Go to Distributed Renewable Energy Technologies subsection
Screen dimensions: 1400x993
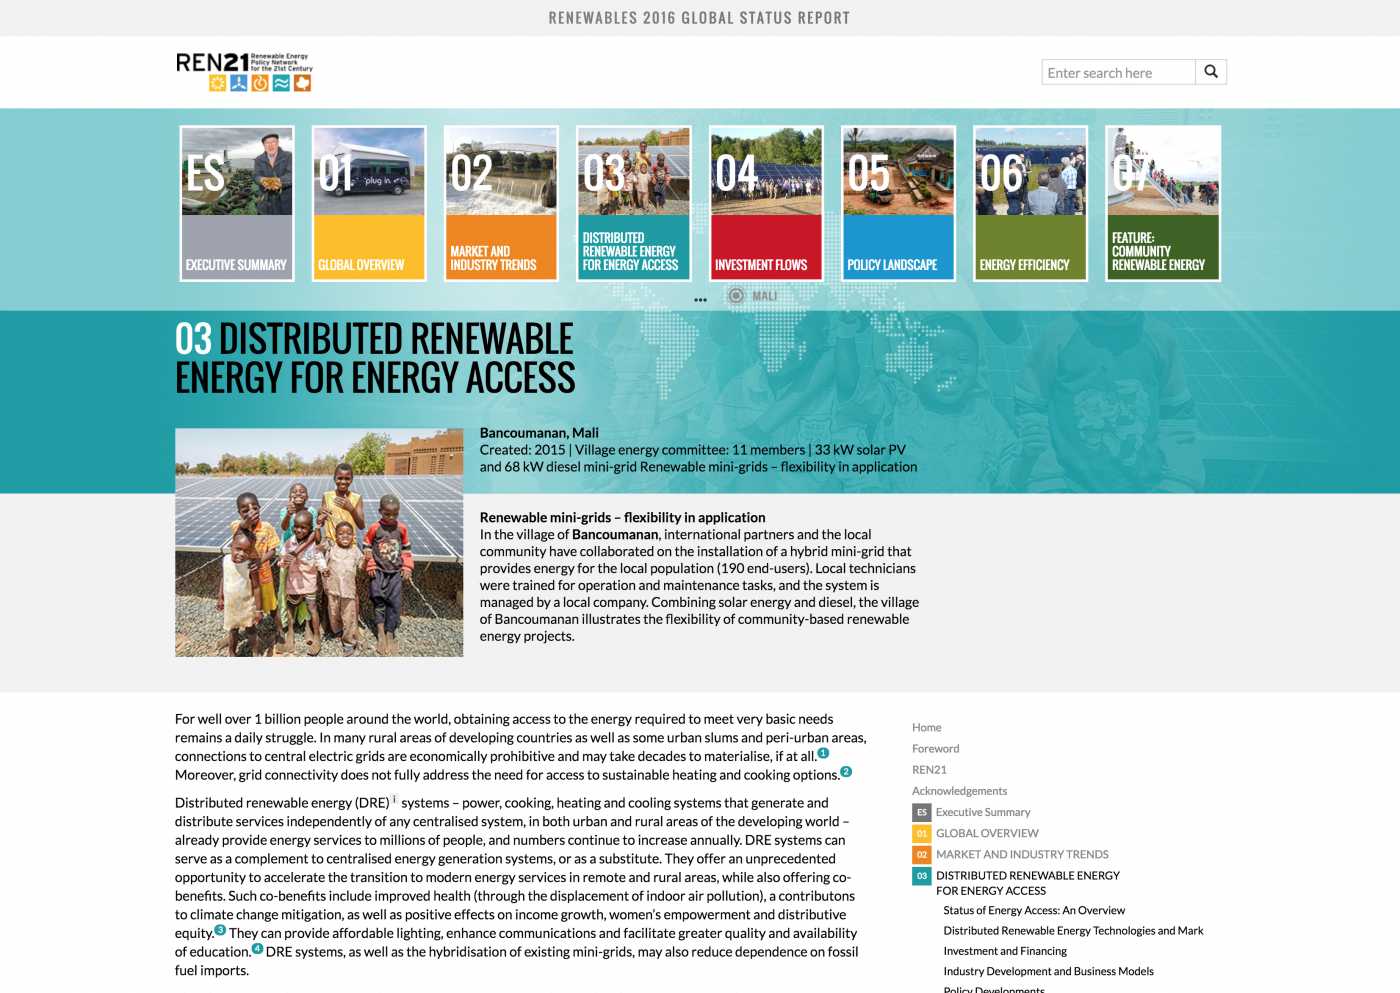[1073, 930]
